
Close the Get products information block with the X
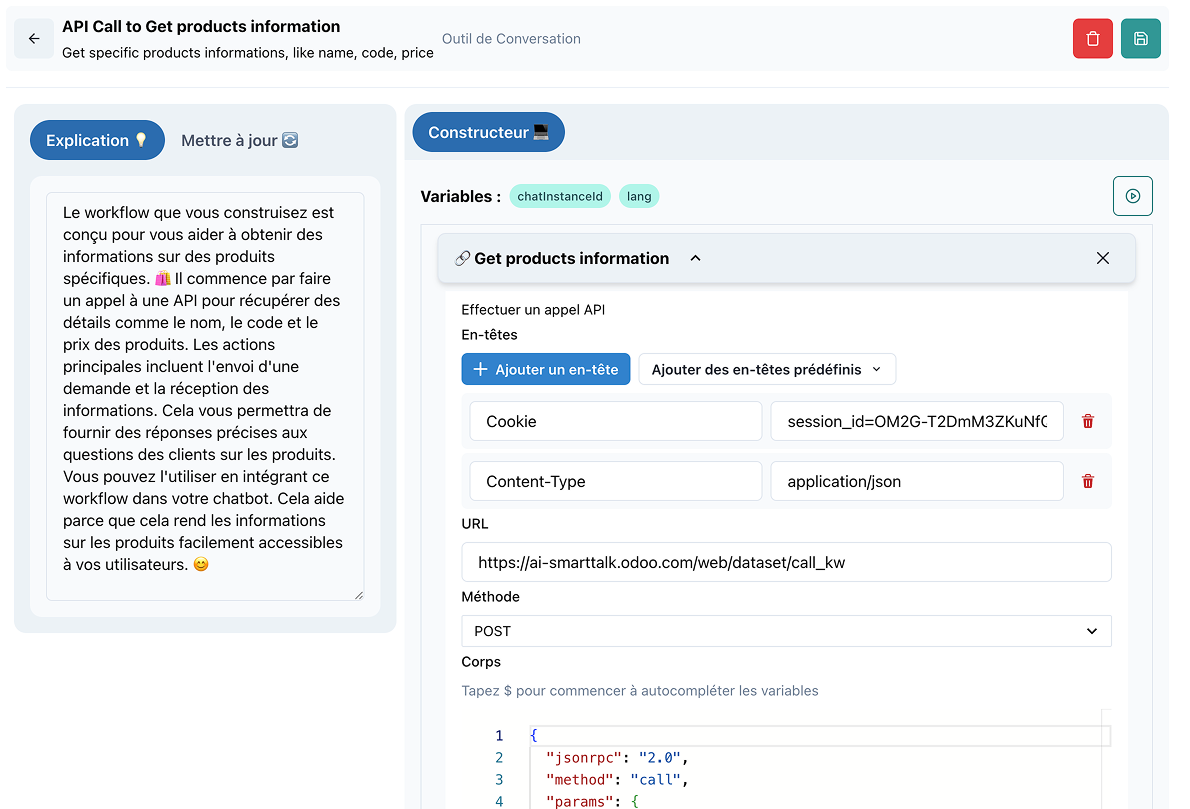tap(1103, 257)
